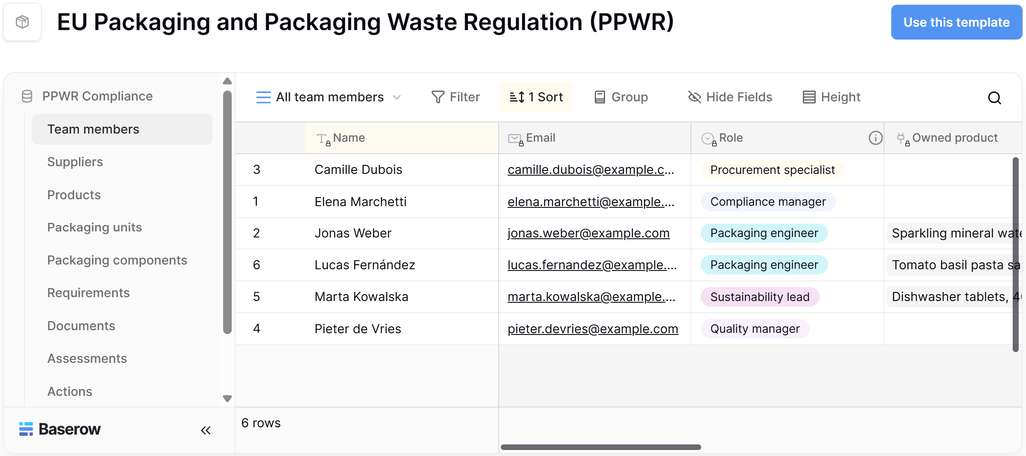The image size is (1026, 456).
Task: Open the Actions table
Action: coord(69,391)
